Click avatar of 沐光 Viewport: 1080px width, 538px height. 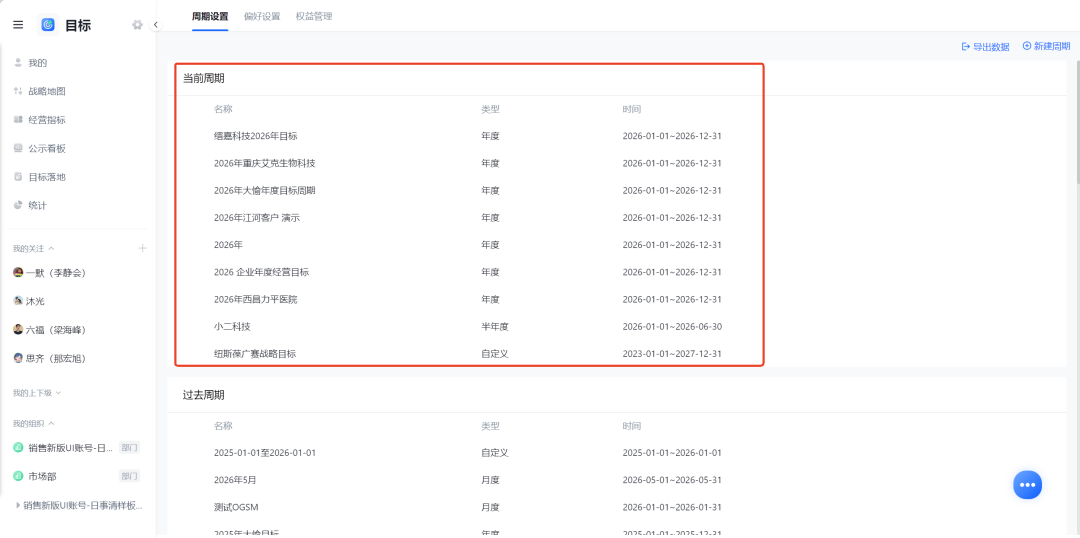[x=19, y=301]
